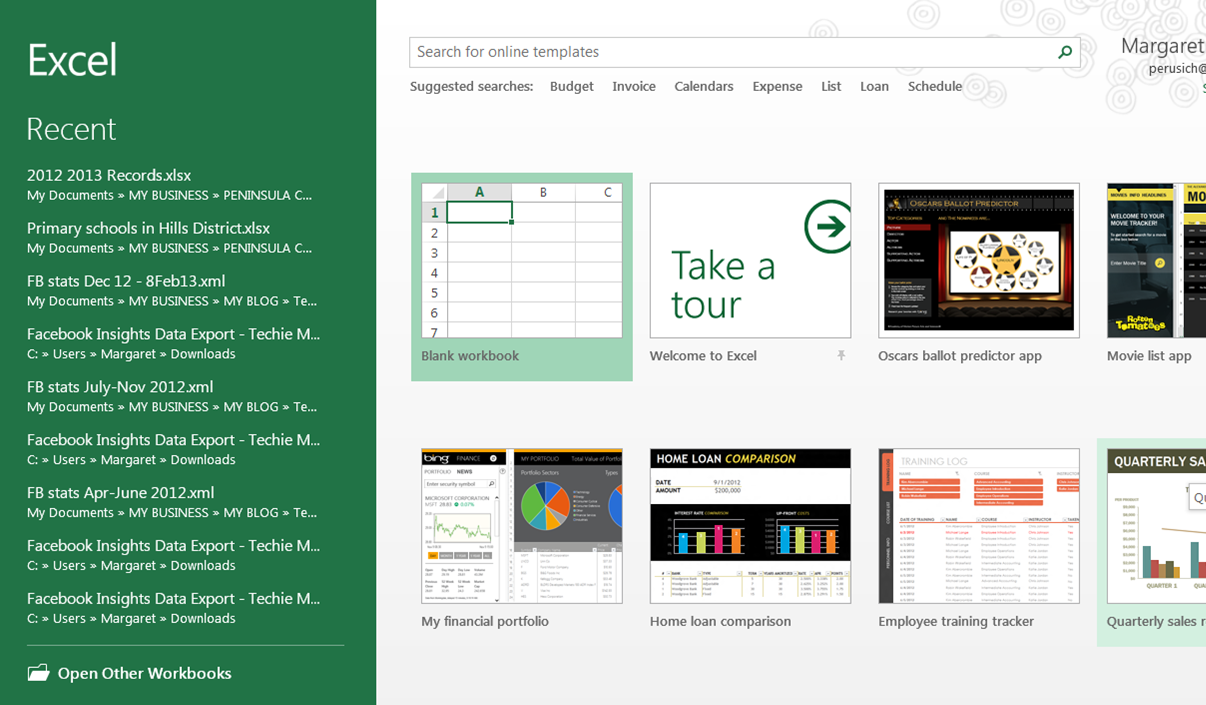The image size is (1206, 705).
Task: Search suggested term Loan
Action: coord(874,87)
